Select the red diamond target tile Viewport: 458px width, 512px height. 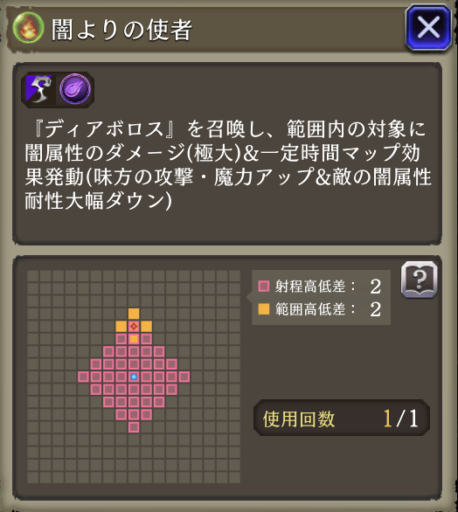click(x=134, y=326)
